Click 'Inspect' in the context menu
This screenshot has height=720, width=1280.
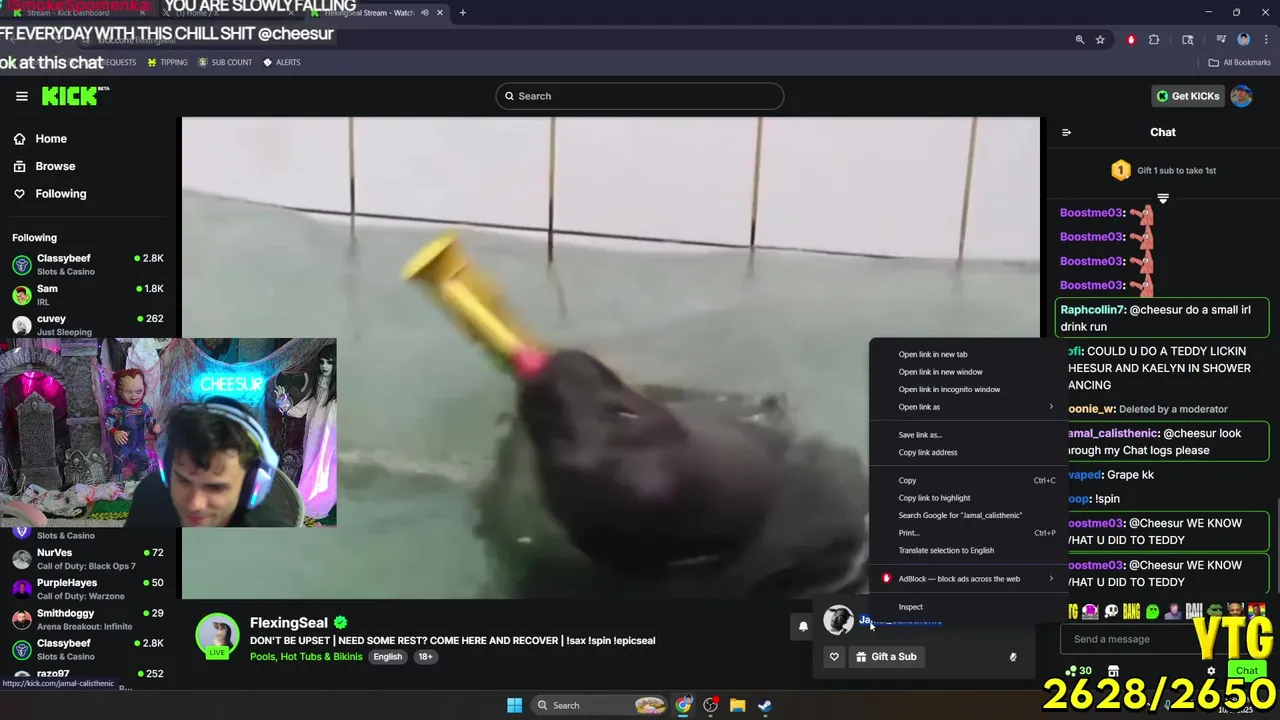pos(910,607)
